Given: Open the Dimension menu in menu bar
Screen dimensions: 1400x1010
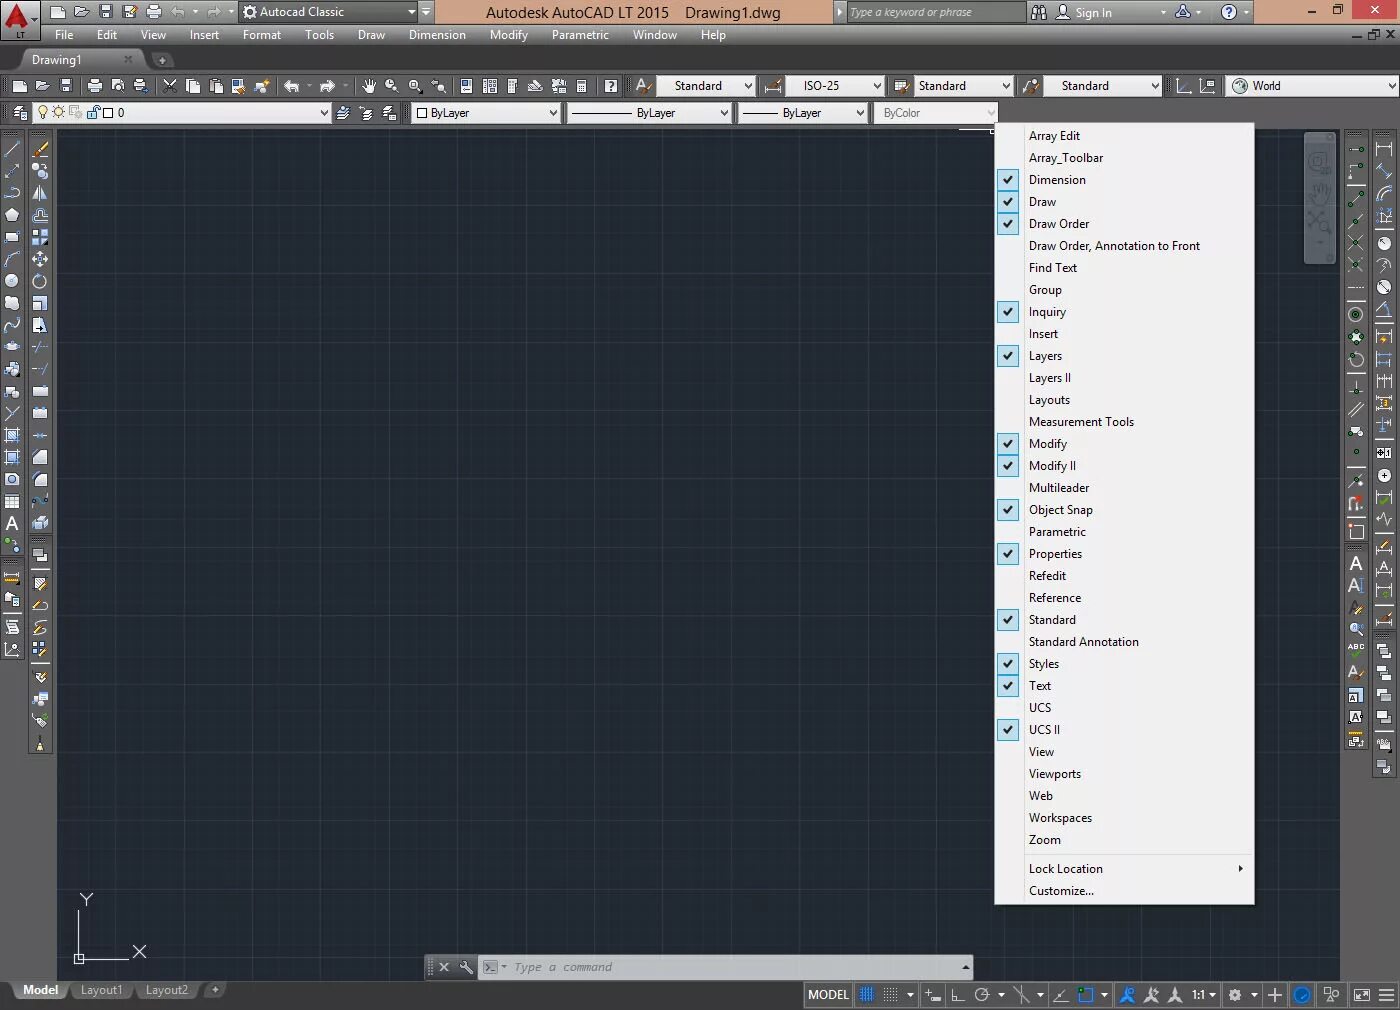Looking at the screenshot, I should tap(437, 35).
